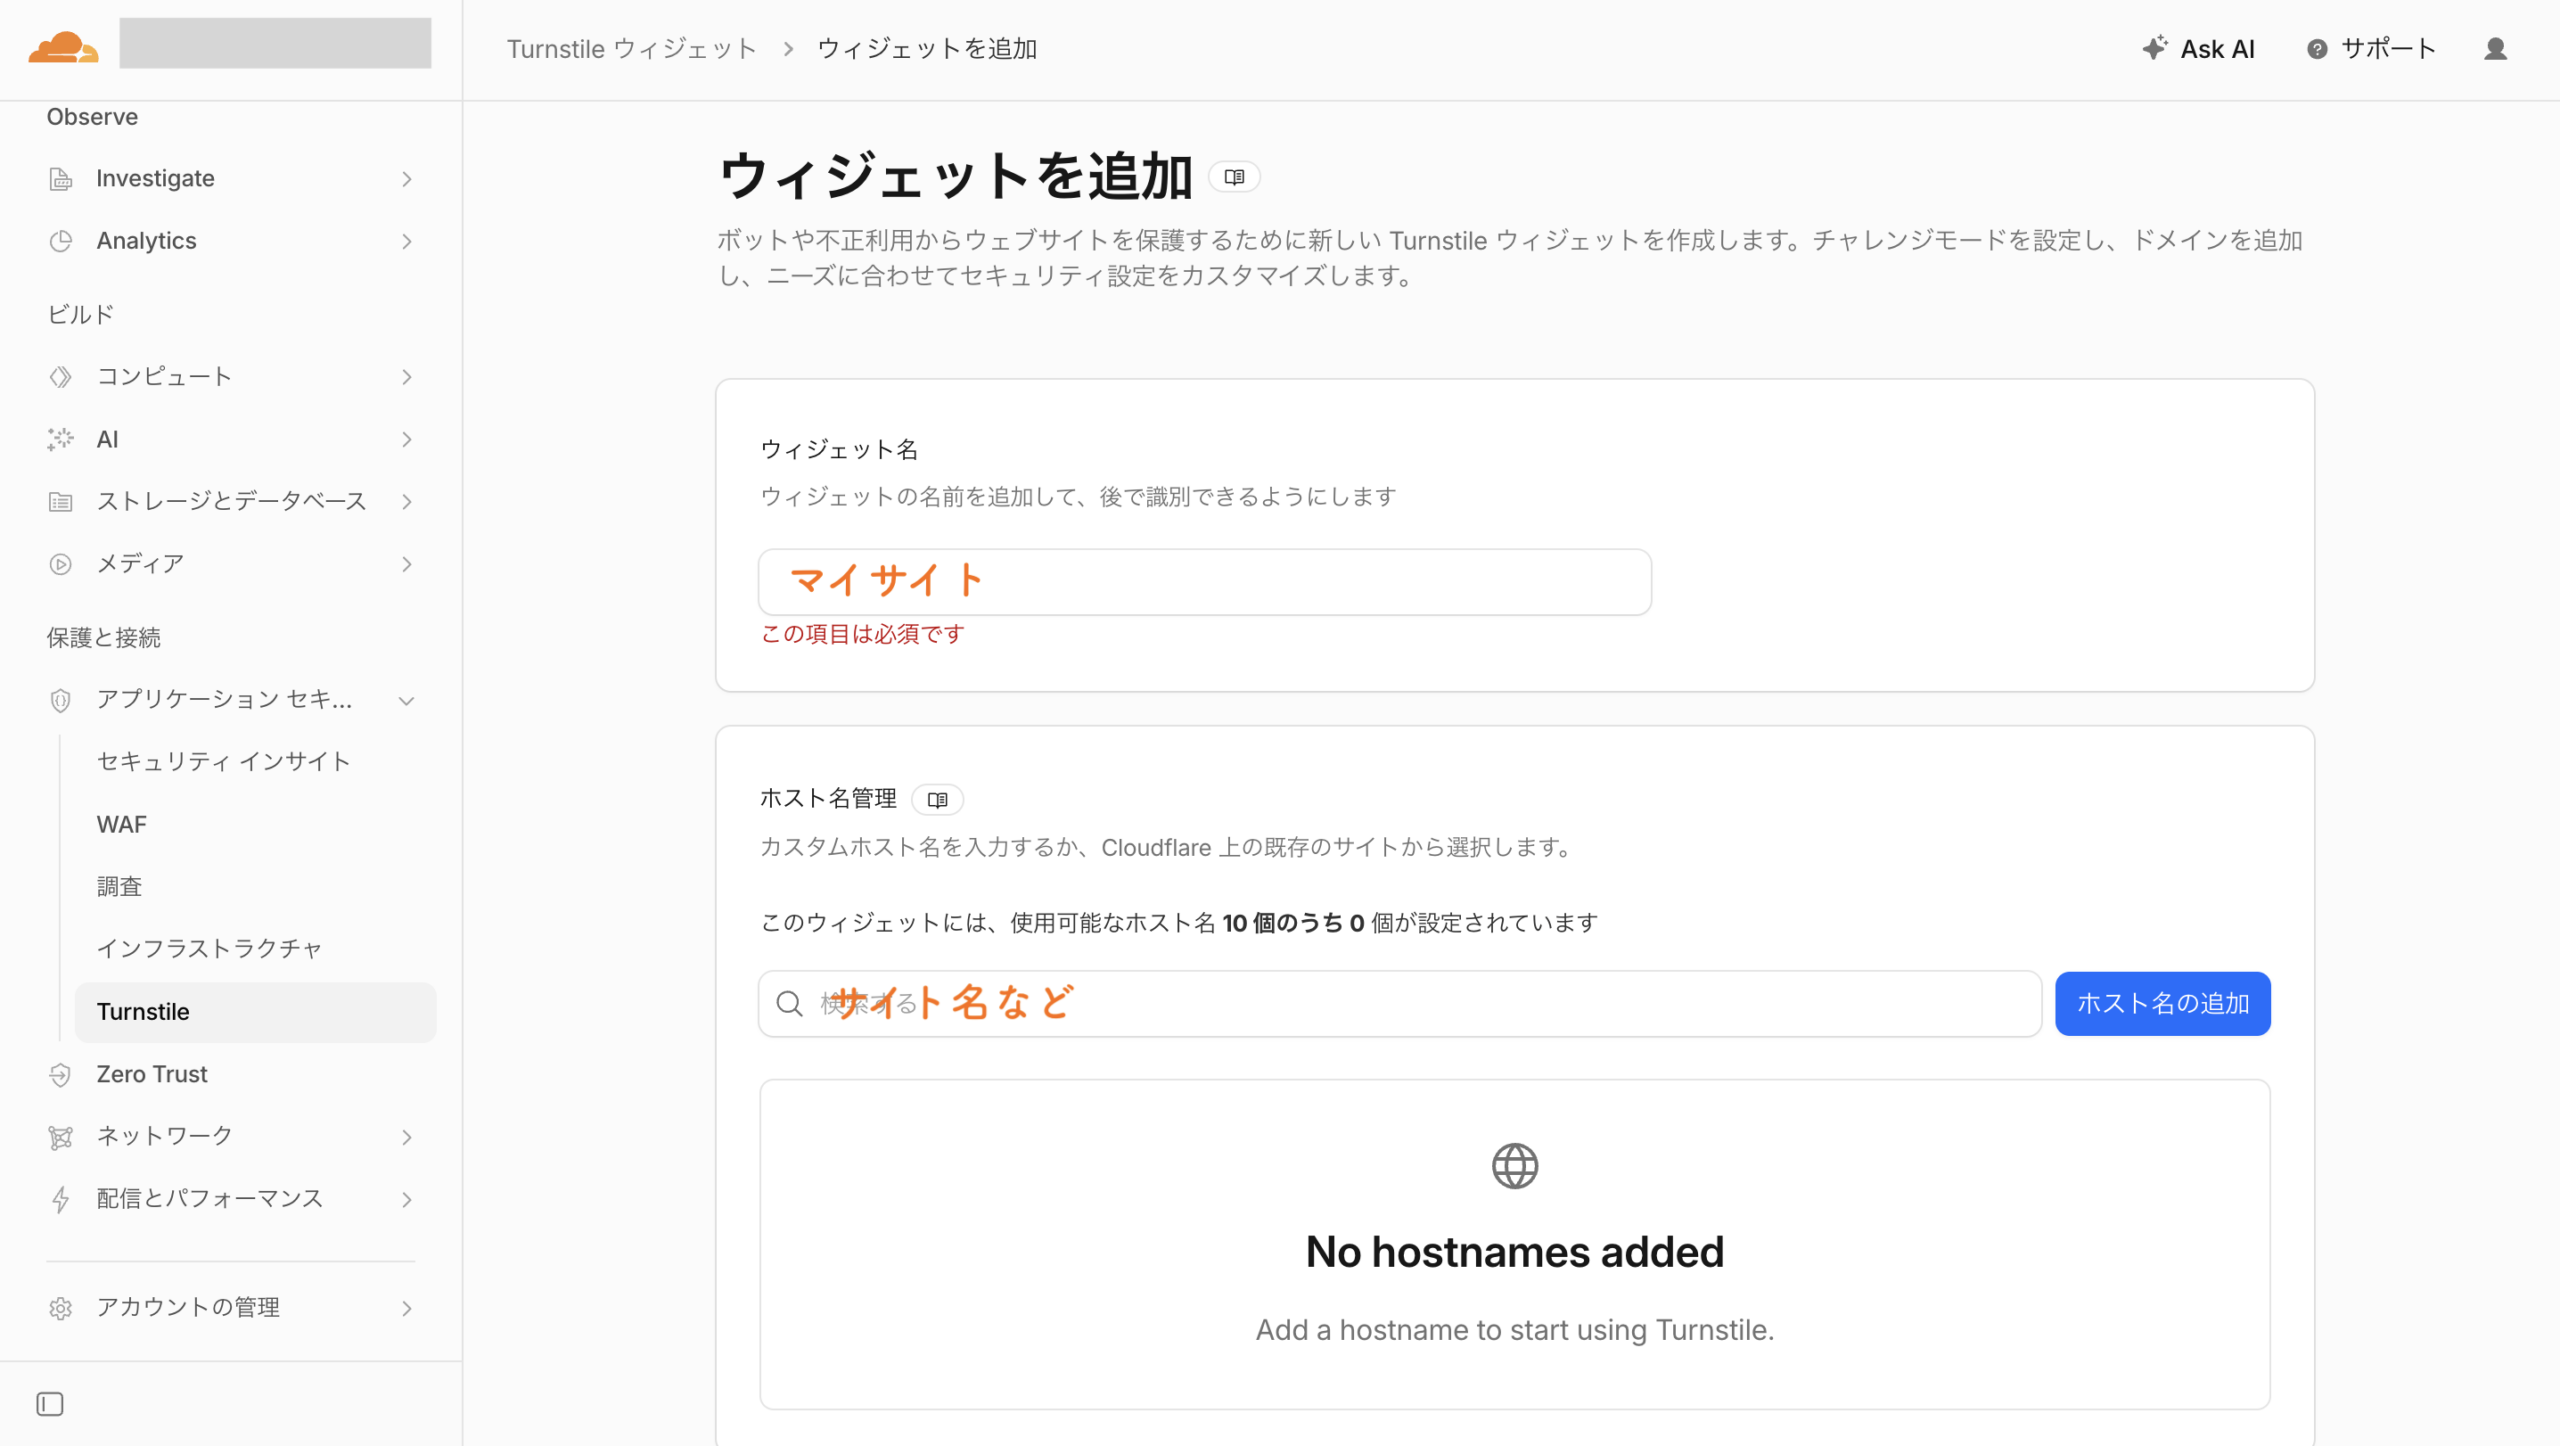Viewport: 2560px width, 1446px height.
Task: Collapse the sidebar with the panel icon
Action: (50, 1404)
